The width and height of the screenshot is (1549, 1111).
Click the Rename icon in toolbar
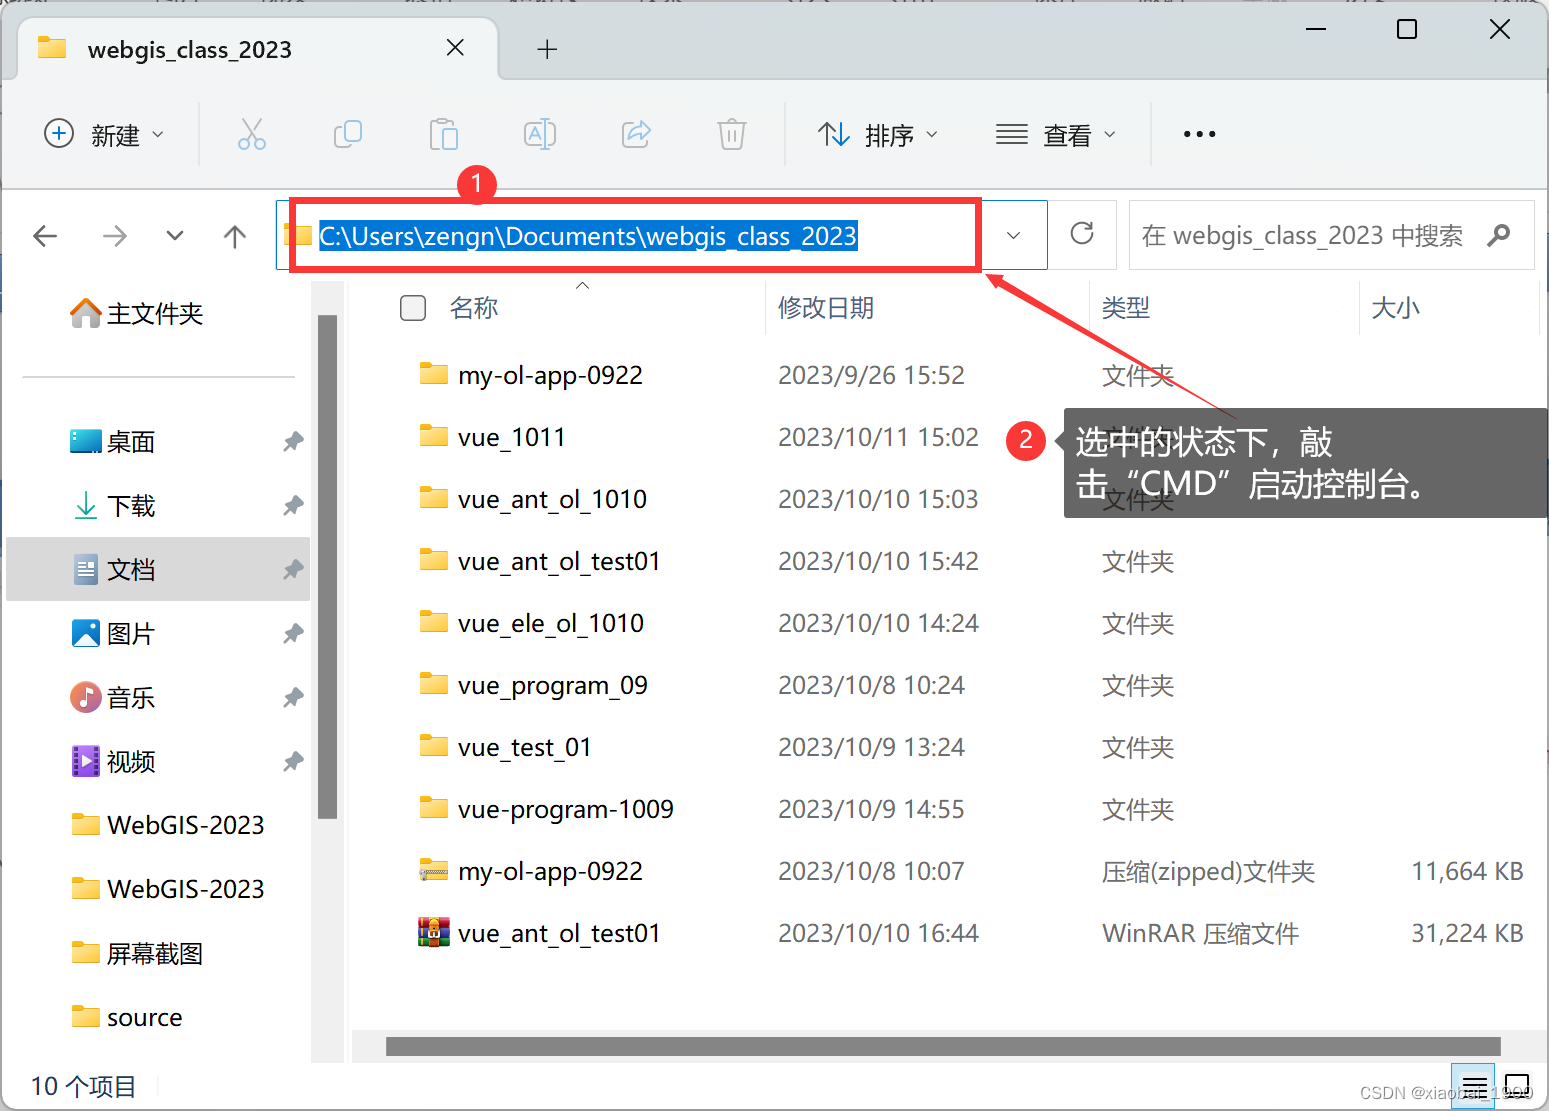coord(540,134)
